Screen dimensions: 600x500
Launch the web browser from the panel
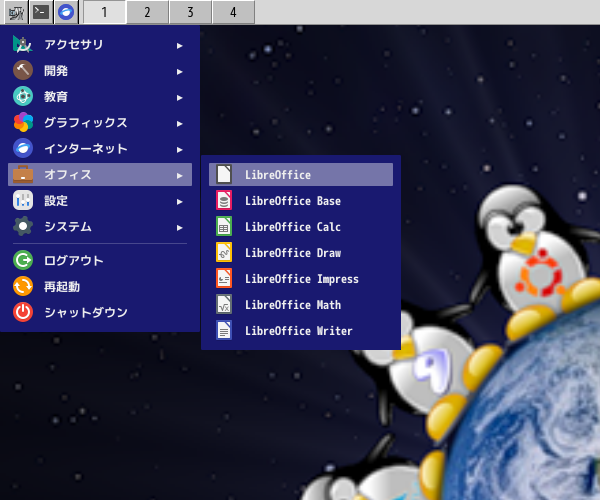point(66,12)
